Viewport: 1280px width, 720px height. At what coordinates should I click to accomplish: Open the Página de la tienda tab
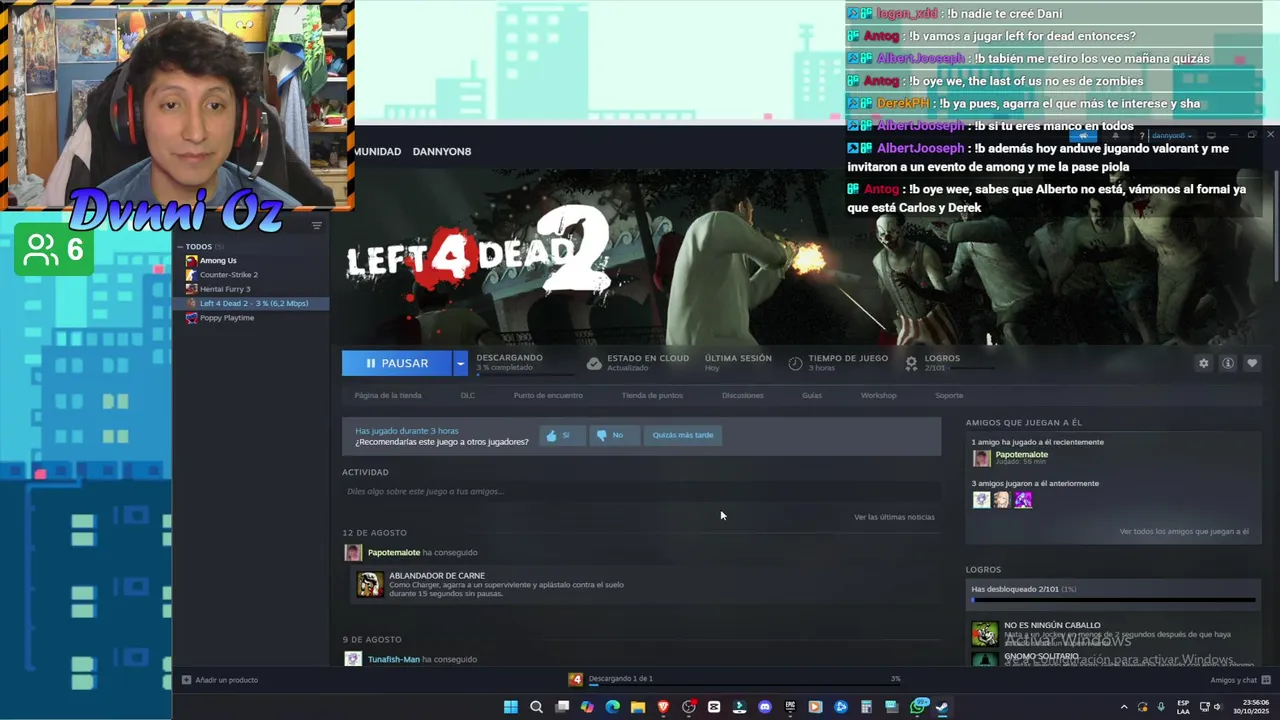(x=388, y=395)
